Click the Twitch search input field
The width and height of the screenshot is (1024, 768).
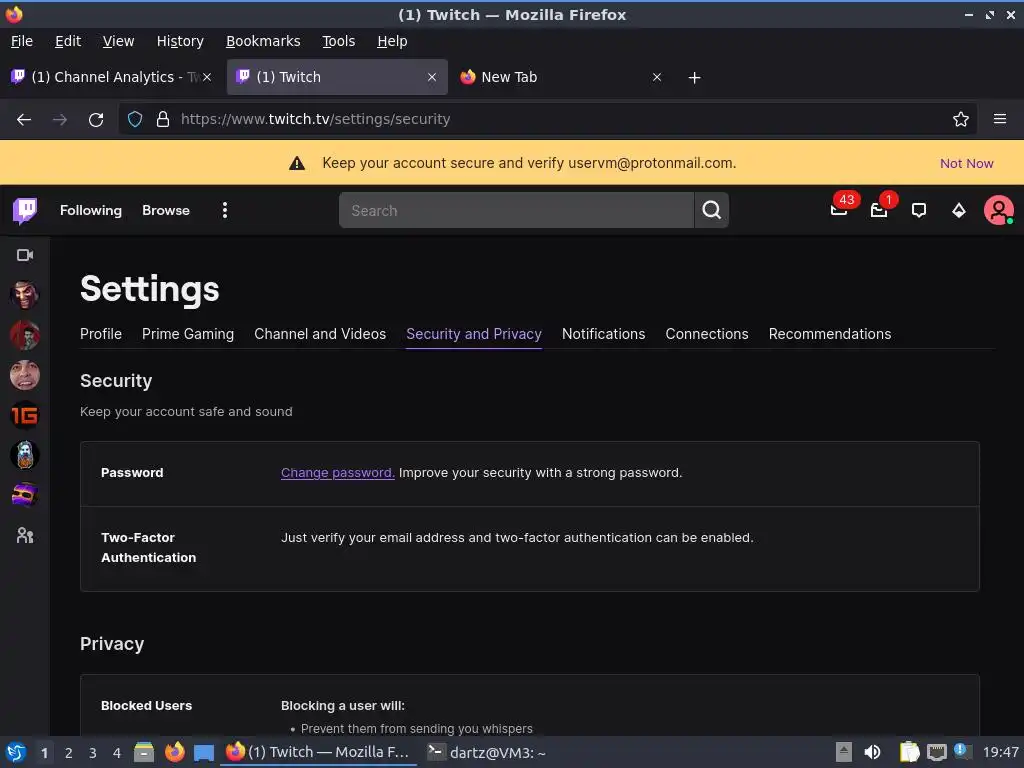(x=516, y=210)
